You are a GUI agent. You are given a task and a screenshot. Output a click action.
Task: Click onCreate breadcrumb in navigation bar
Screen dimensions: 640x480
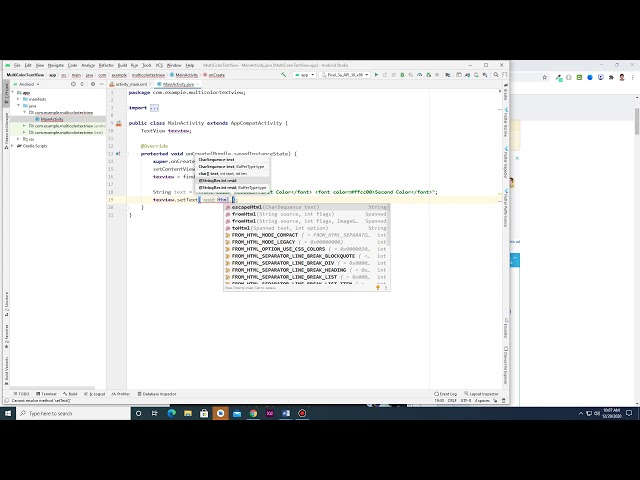click(214, 75)
